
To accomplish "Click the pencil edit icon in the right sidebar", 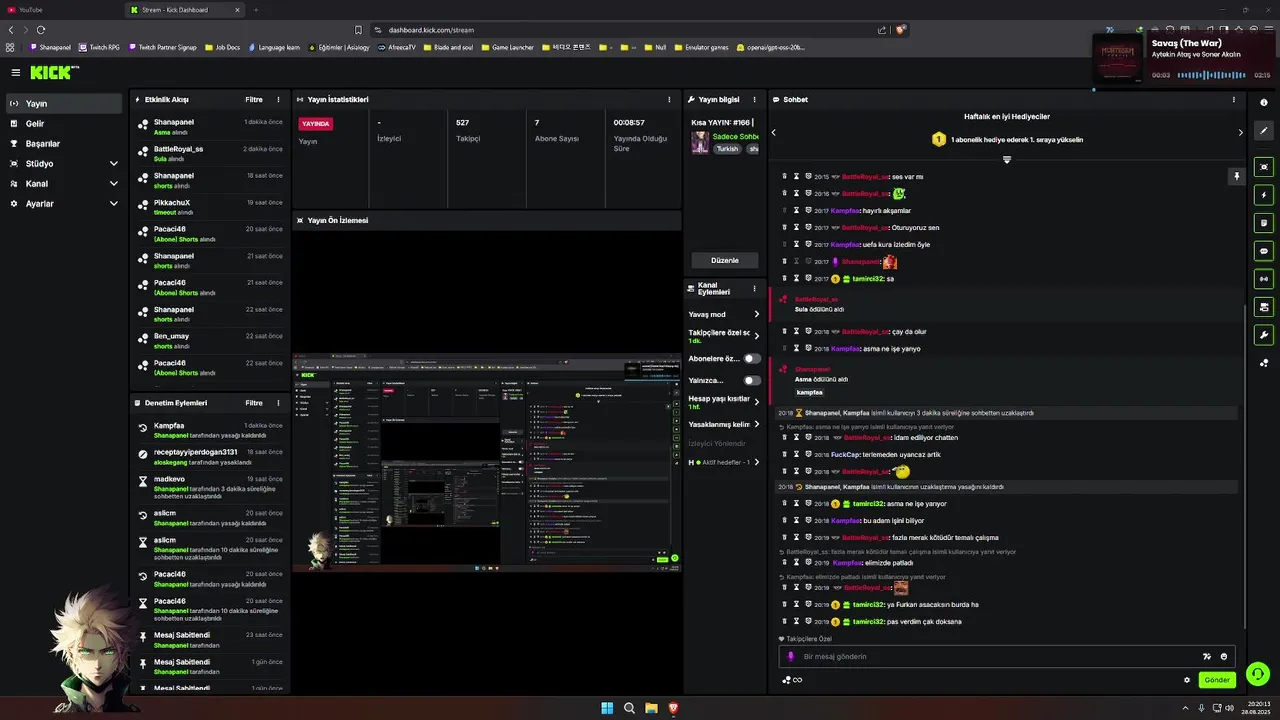I will pyautogui.click(x=1264, y=130).
